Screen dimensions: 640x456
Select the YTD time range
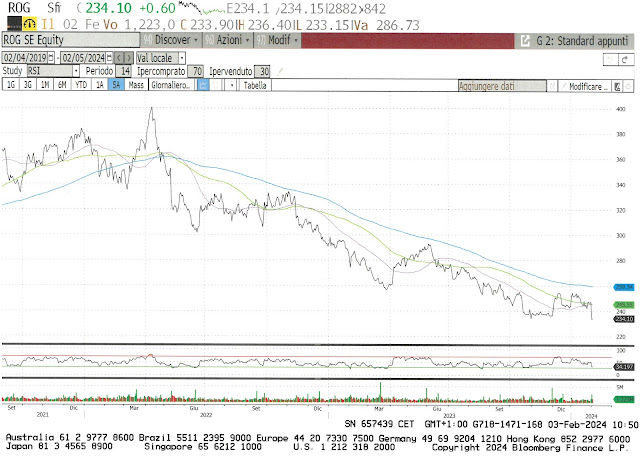click(x=81, y=85)
